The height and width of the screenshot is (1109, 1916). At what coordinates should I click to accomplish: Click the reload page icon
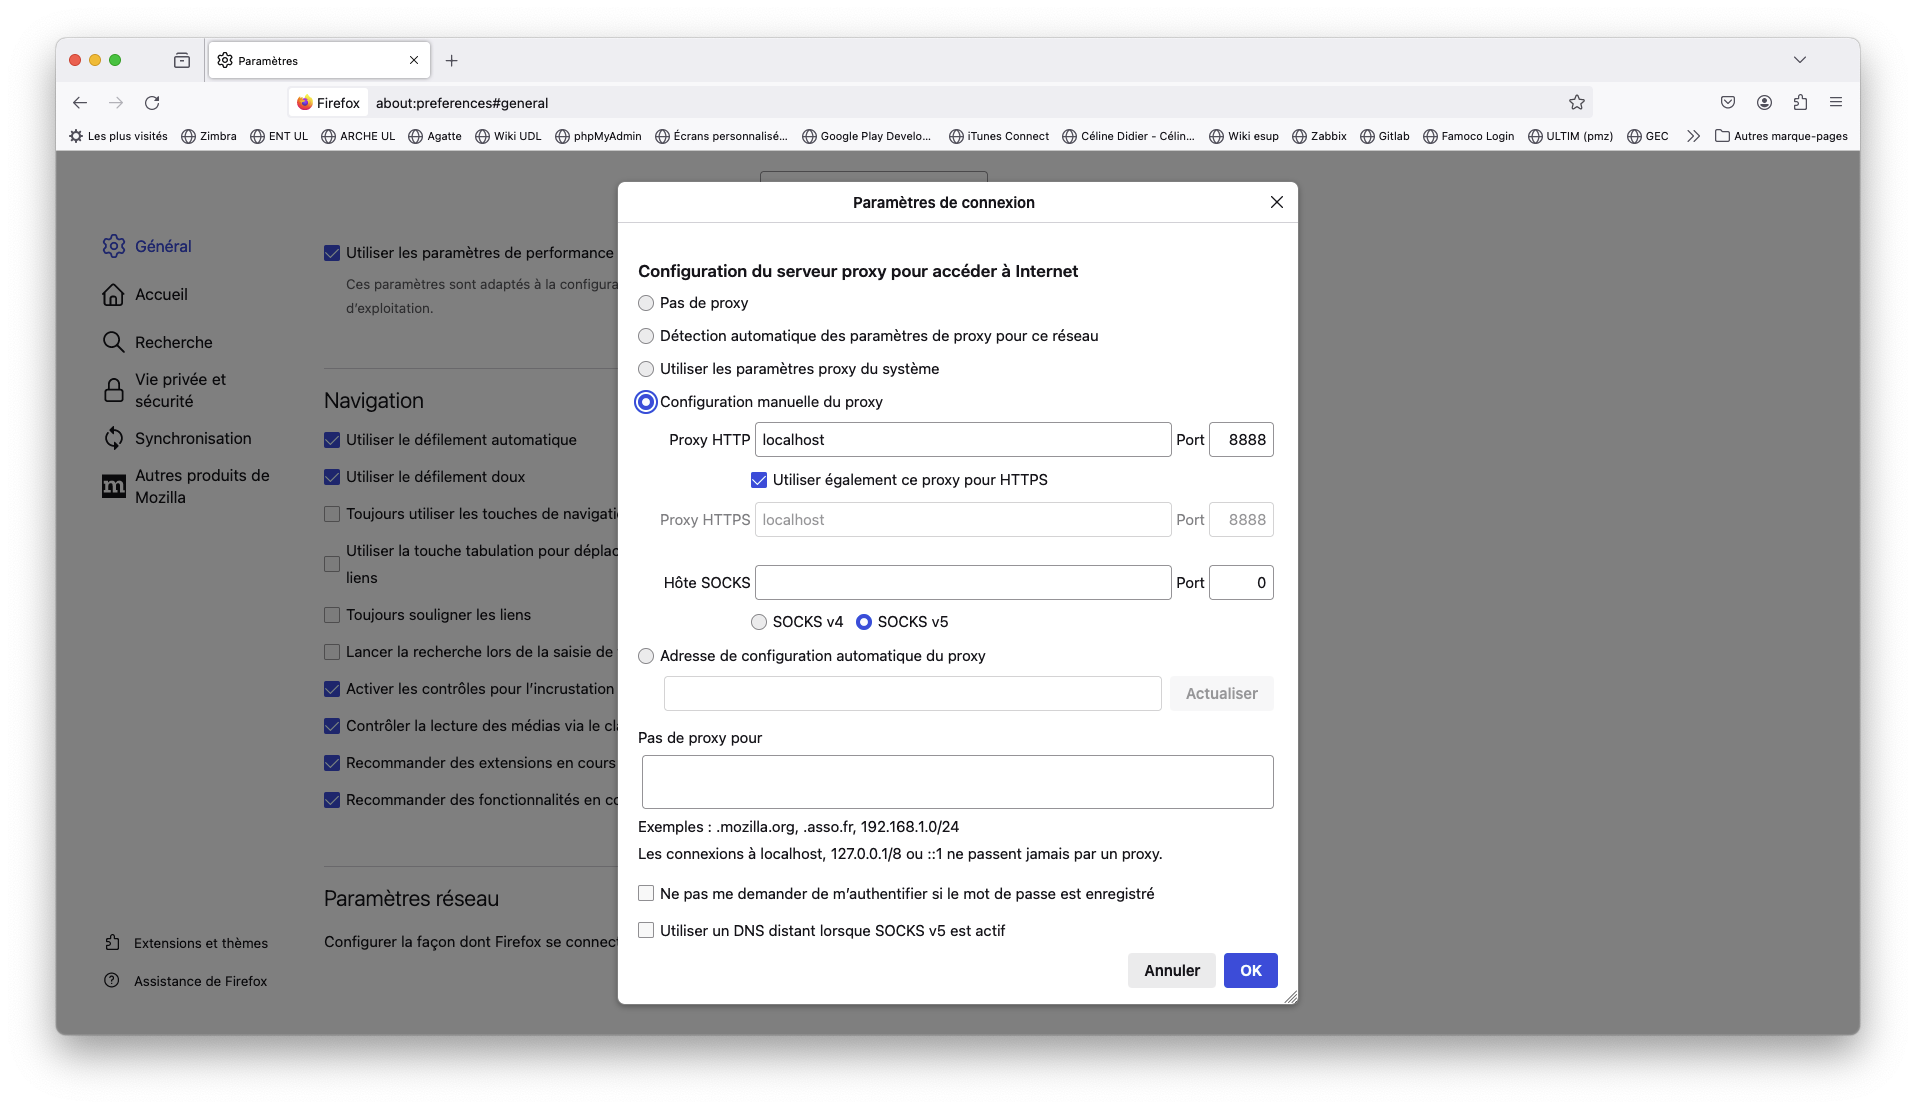tap(152, 103)
